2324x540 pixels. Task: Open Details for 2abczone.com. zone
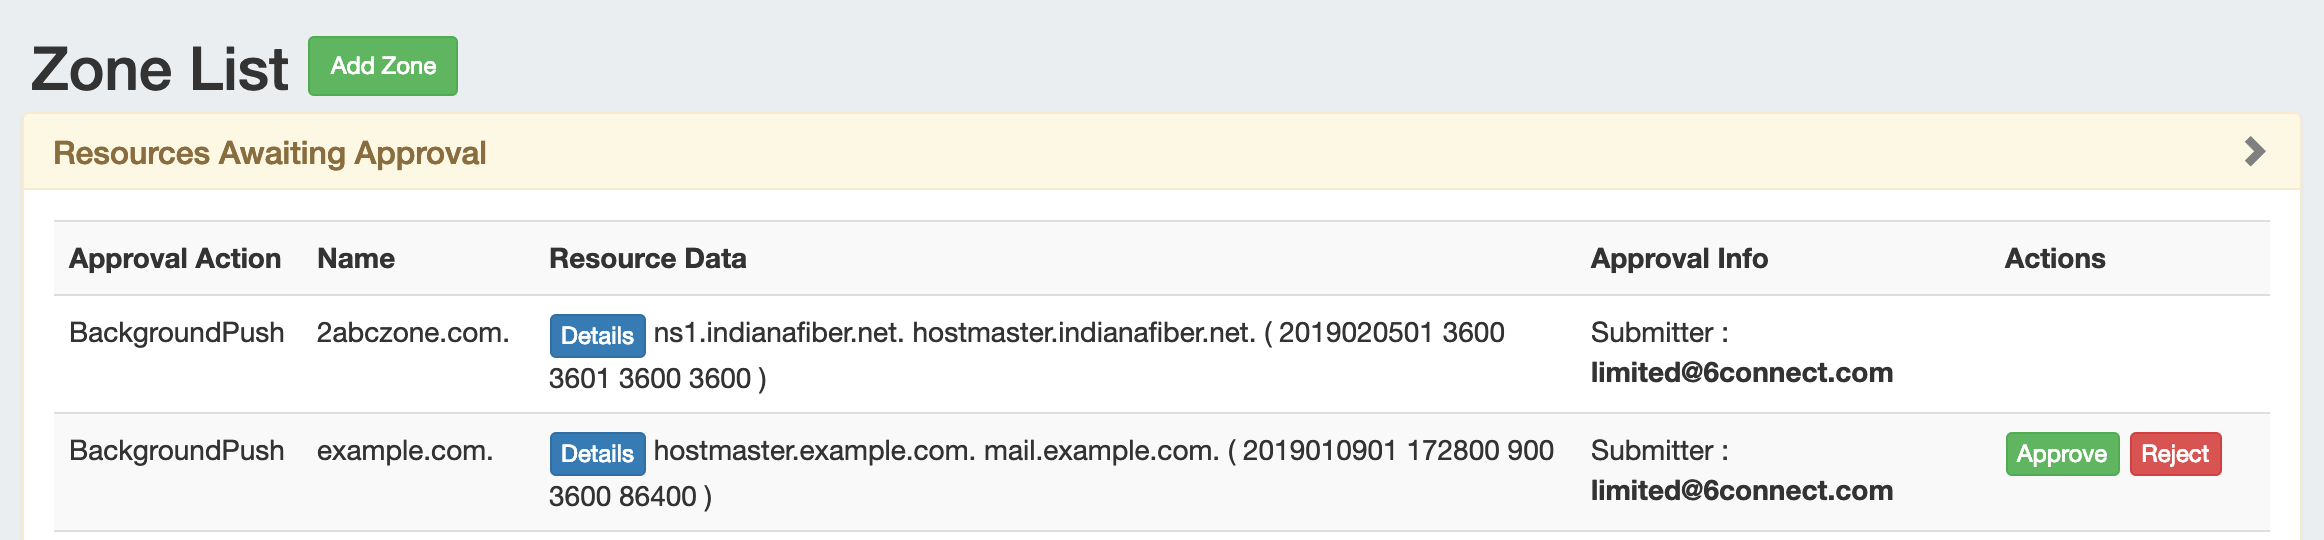click(x=597, y=336)
